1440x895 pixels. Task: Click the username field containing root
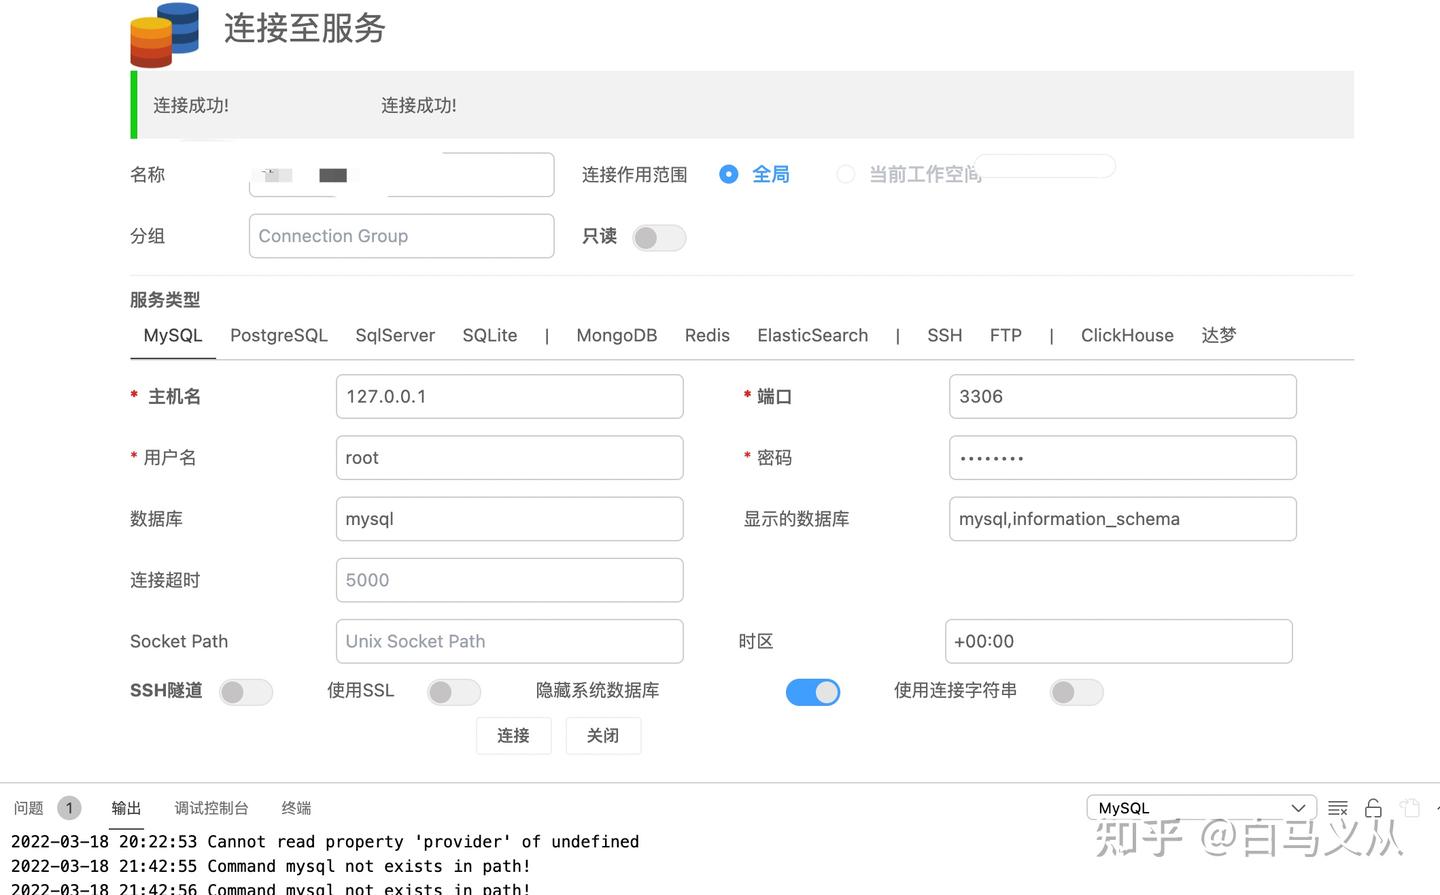pos(510,458)
